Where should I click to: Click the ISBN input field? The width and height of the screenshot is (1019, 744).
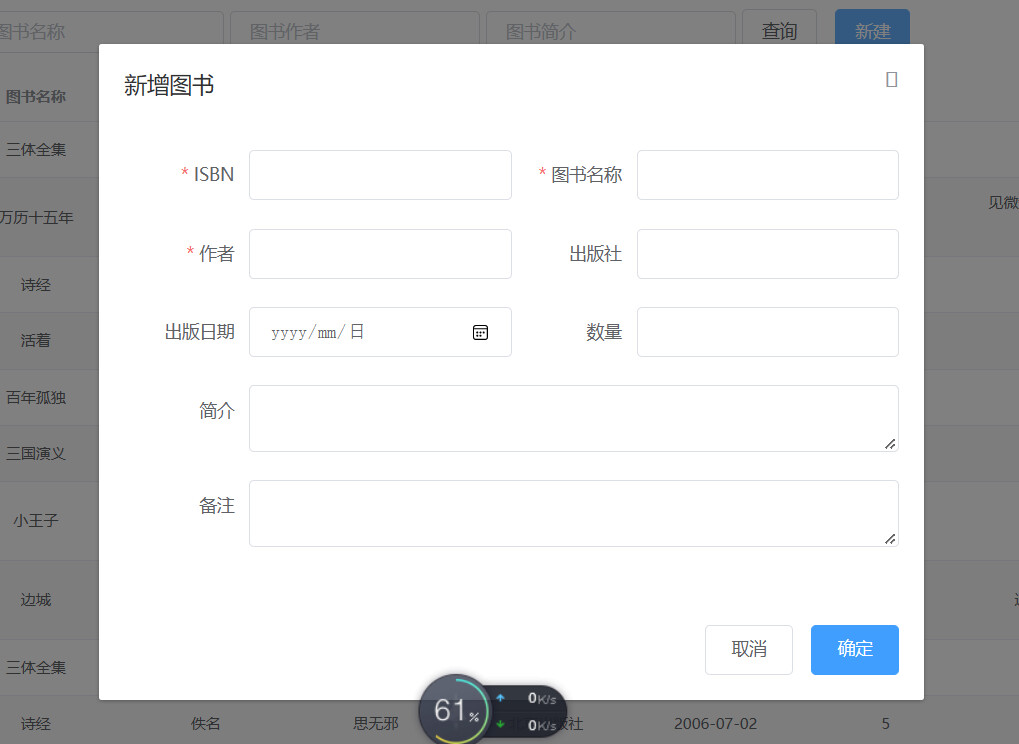point(380,175)
